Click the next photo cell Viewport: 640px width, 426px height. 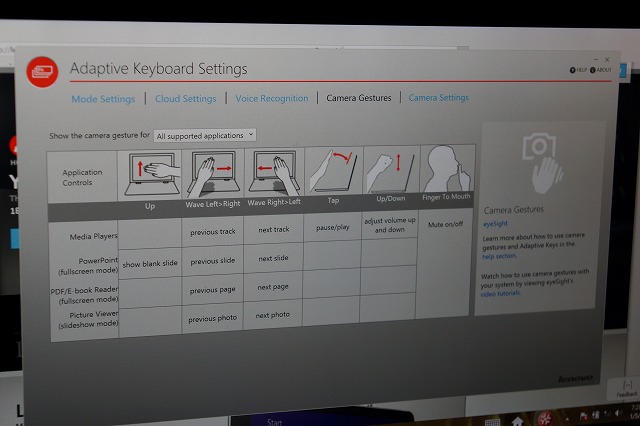[x=272, y=315]
